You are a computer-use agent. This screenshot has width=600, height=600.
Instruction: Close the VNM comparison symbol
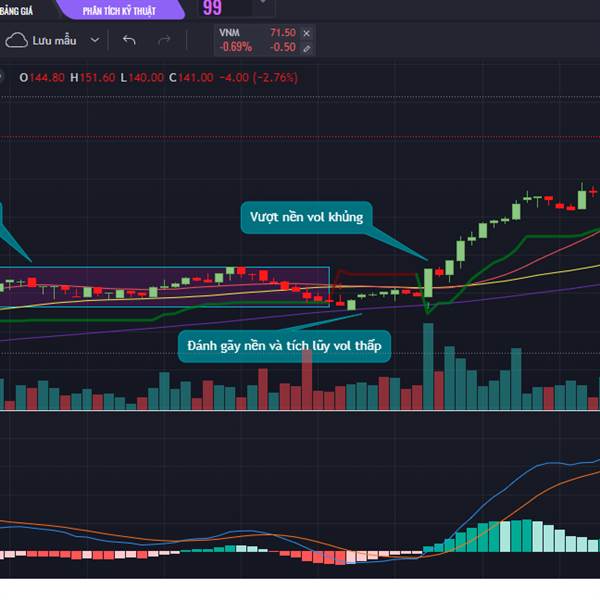point(307,33)
